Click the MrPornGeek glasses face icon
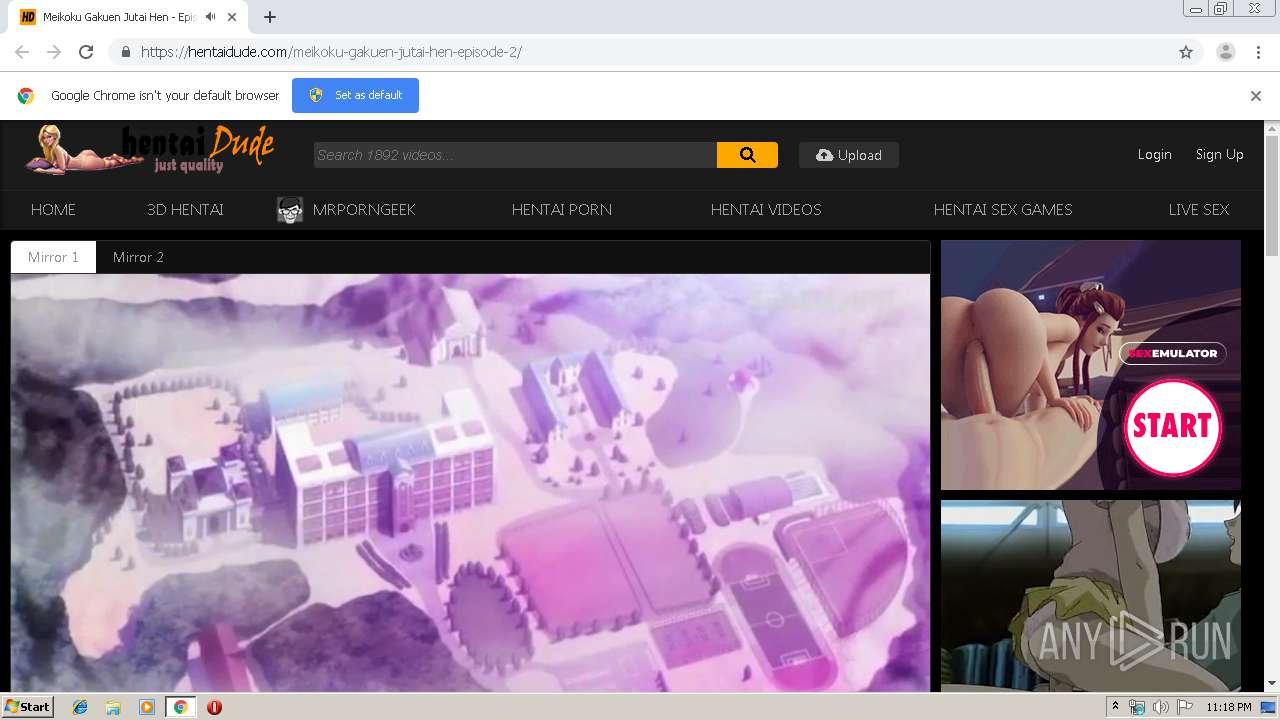The width and height of the screenshot is (1280, 720). point(290,209)
